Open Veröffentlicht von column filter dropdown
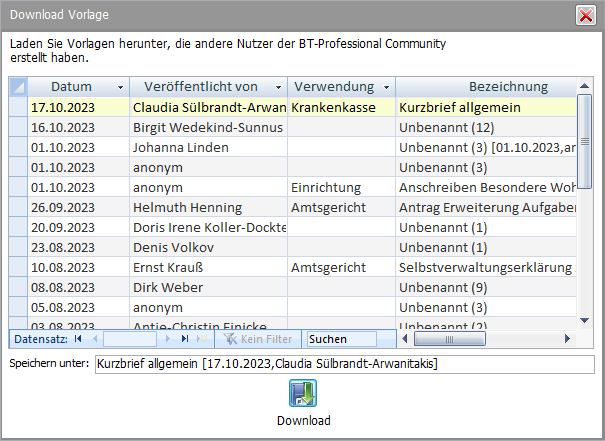 click(277, 87)
